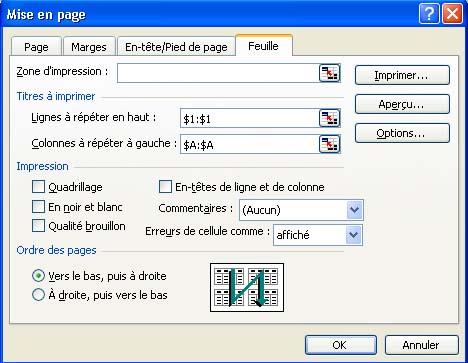468x363 pixels.
Task: Open the Commentaires dropdown
Action: 354,210
